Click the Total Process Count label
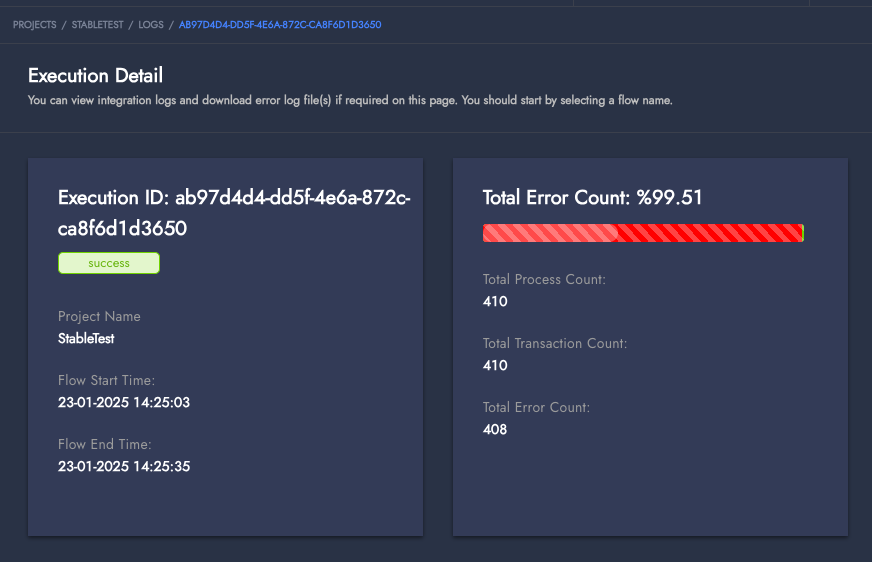The height and width of the screenshot is (562, 872). [544, 280]
